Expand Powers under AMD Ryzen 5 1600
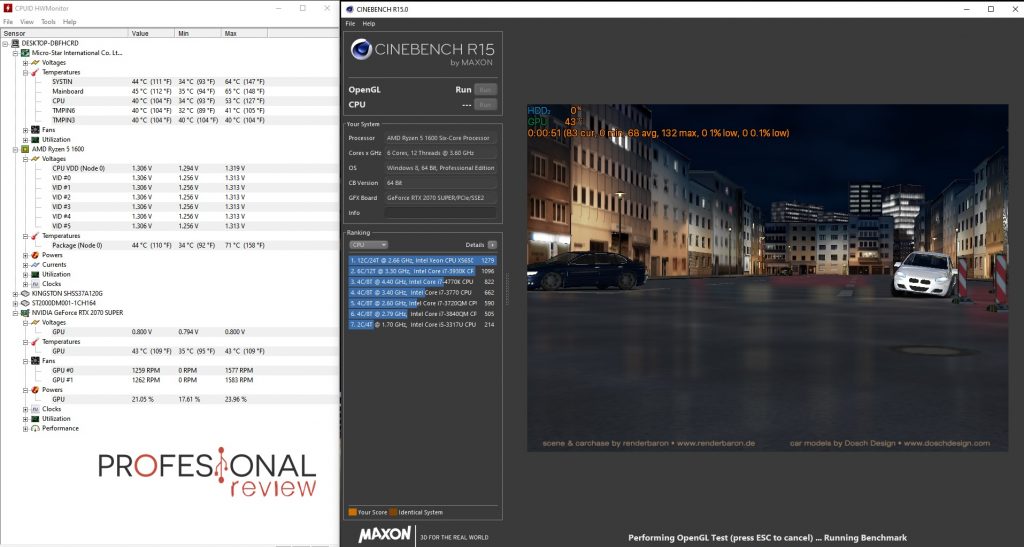The image size is (1024, 547). [25, 255]
